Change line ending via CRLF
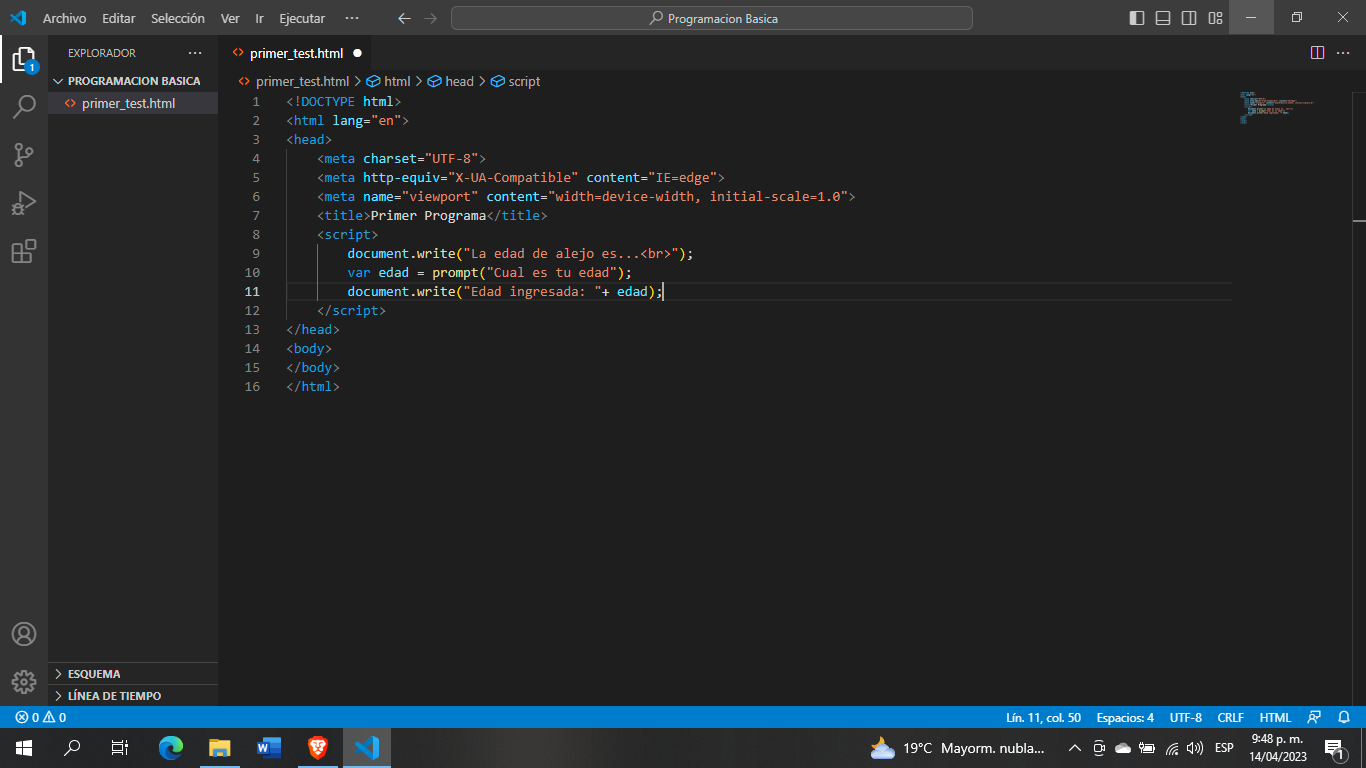1366x768 pixels. [x=1230, y=717]
